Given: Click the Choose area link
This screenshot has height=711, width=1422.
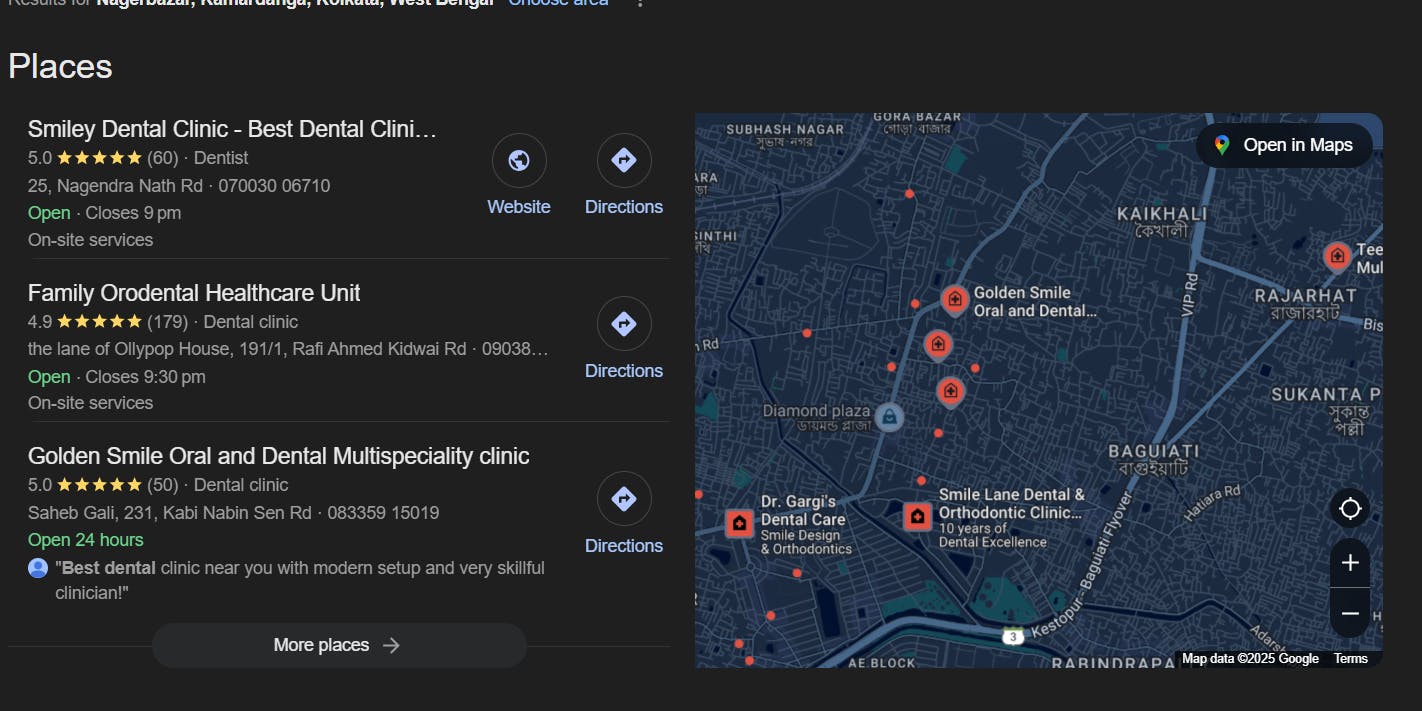Looking at the screenshot, I should pyautogui.click(x=557, y=3).
